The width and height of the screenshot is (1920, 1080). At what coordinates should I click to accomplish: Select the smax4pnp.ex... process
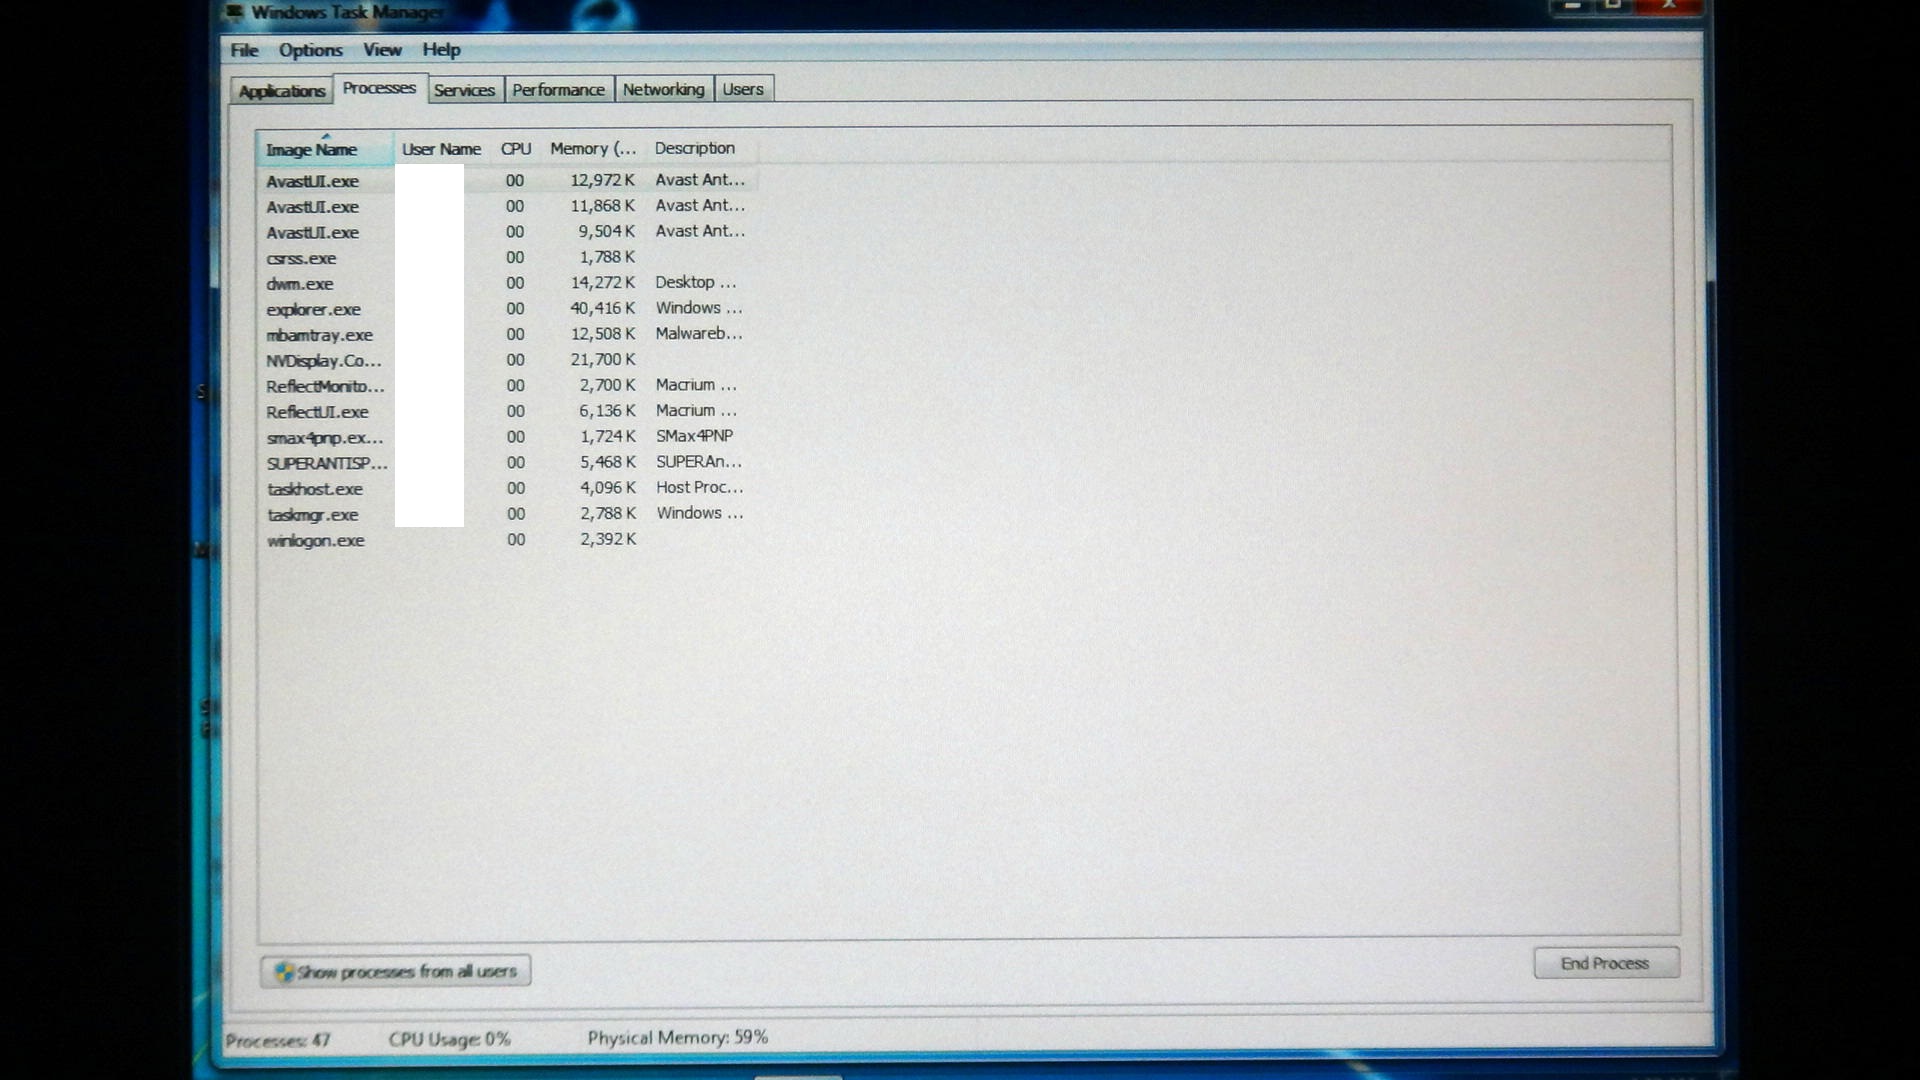507,437
